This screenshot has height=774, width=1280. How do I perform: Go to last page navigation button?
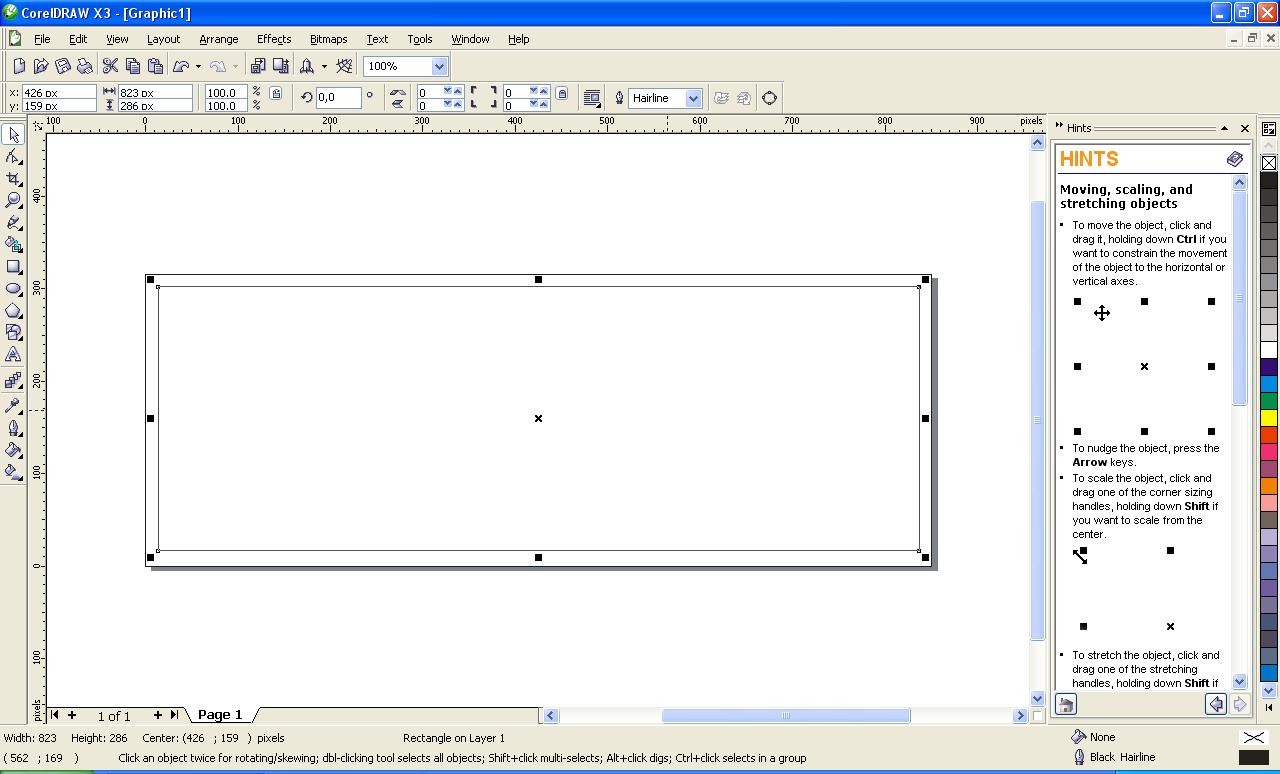pos(174,715)
